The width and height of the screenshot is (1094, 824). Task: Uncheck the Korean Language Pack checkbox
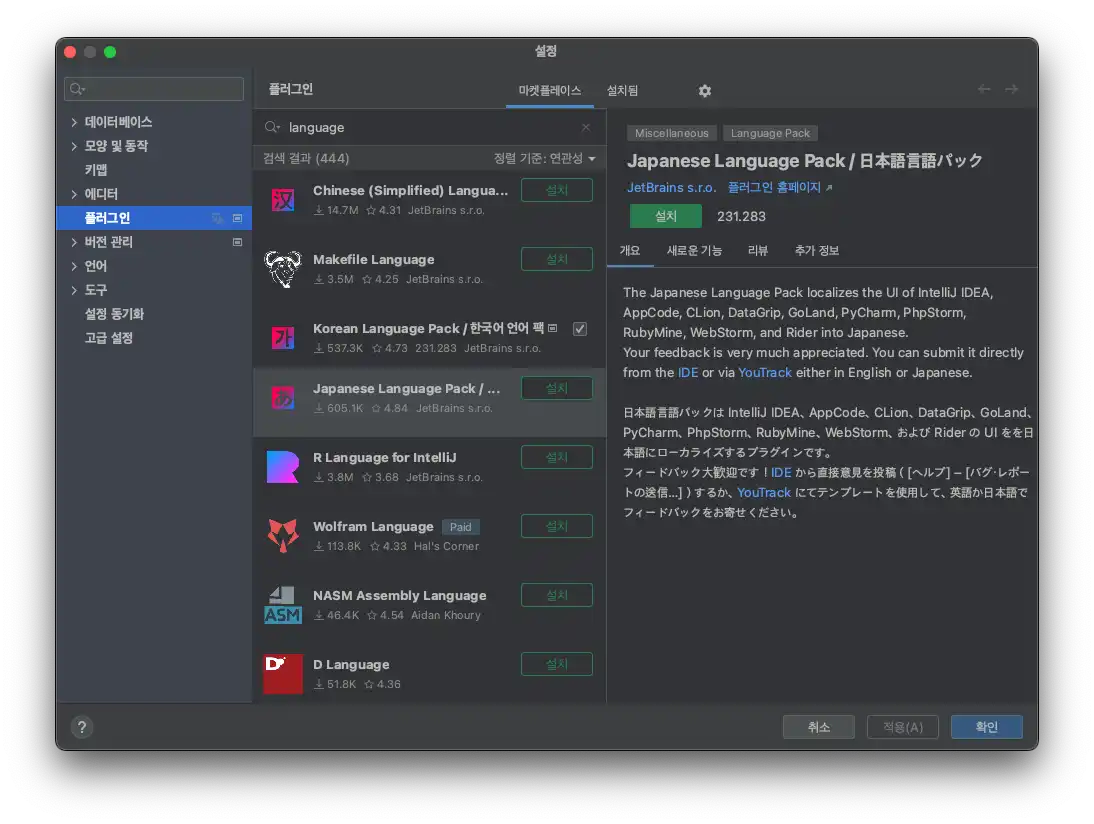click(580, 329)
